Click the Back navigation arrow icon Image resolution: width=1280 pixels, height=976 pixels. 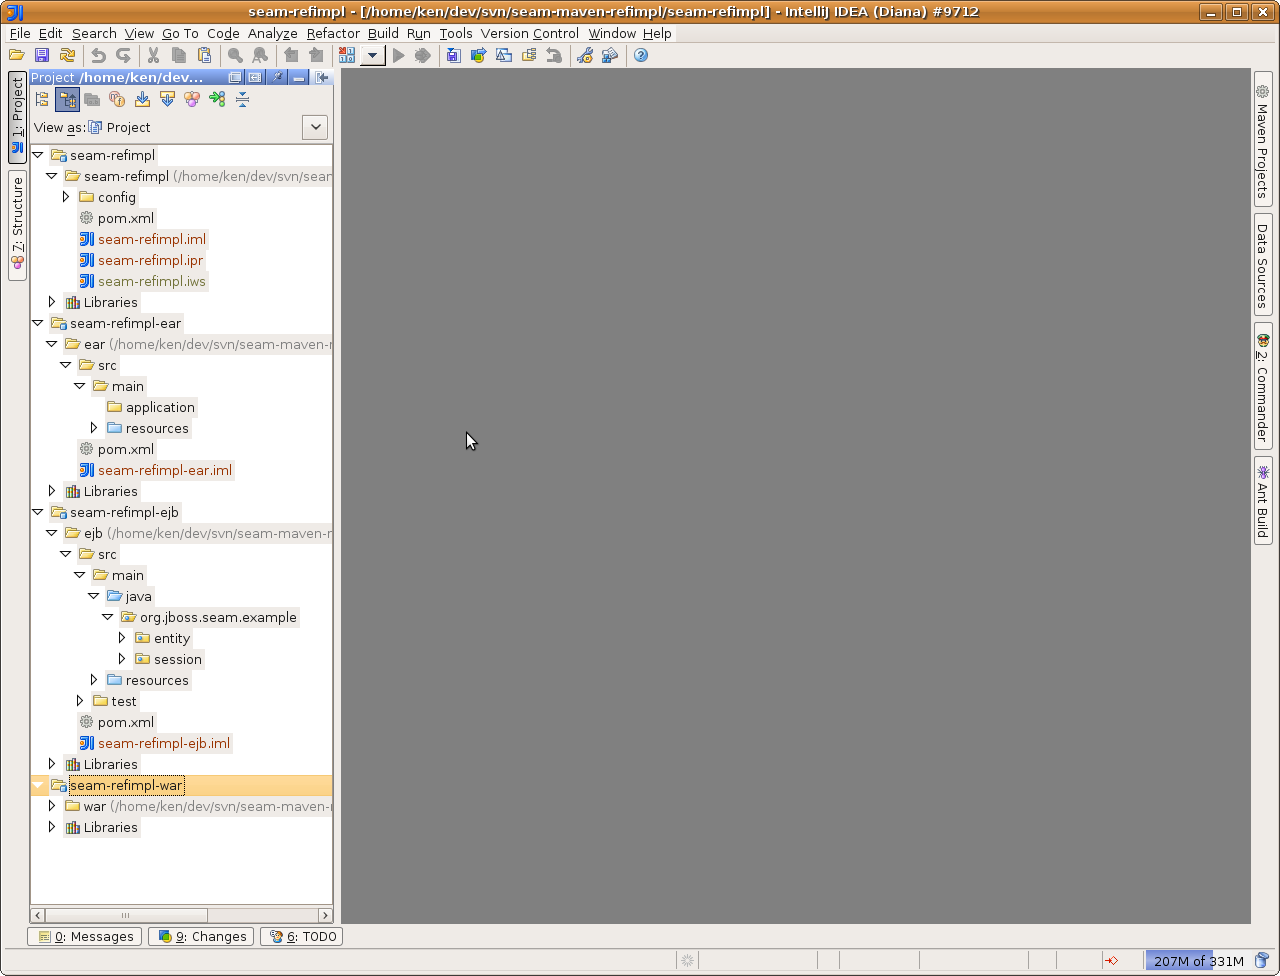point(291,56)
